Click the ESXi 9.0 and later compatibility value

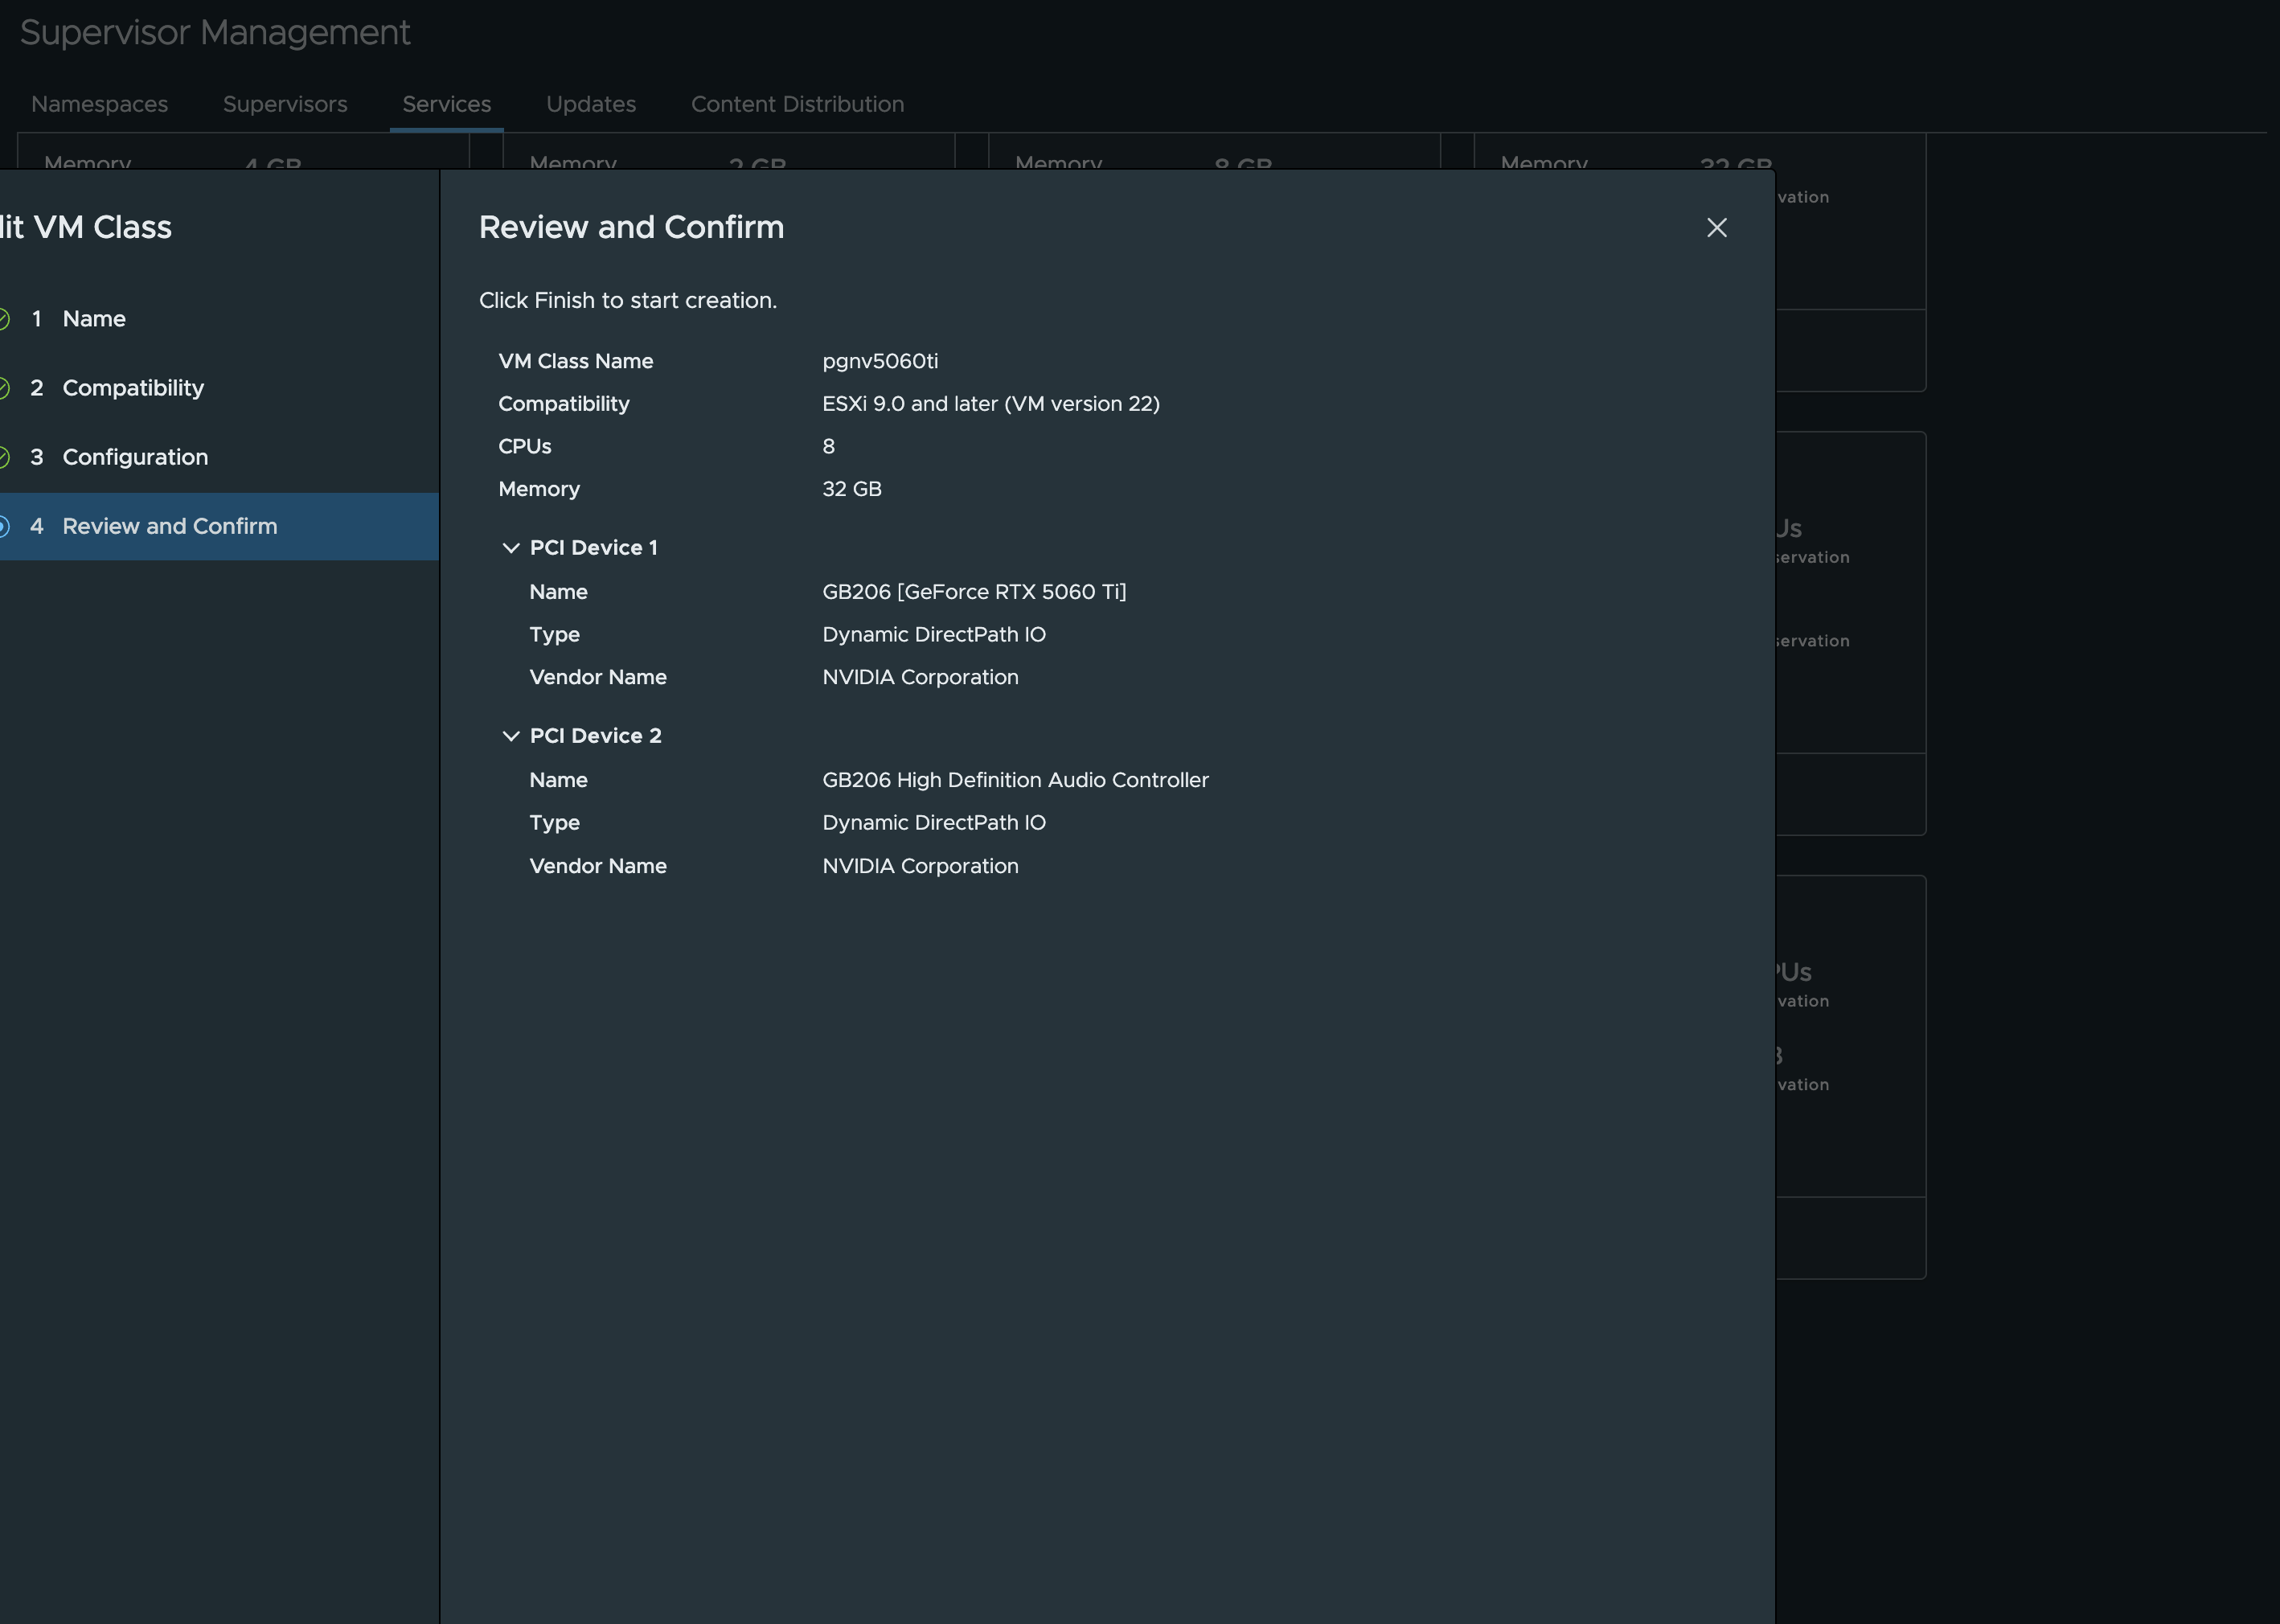click(x=991, y=404)
